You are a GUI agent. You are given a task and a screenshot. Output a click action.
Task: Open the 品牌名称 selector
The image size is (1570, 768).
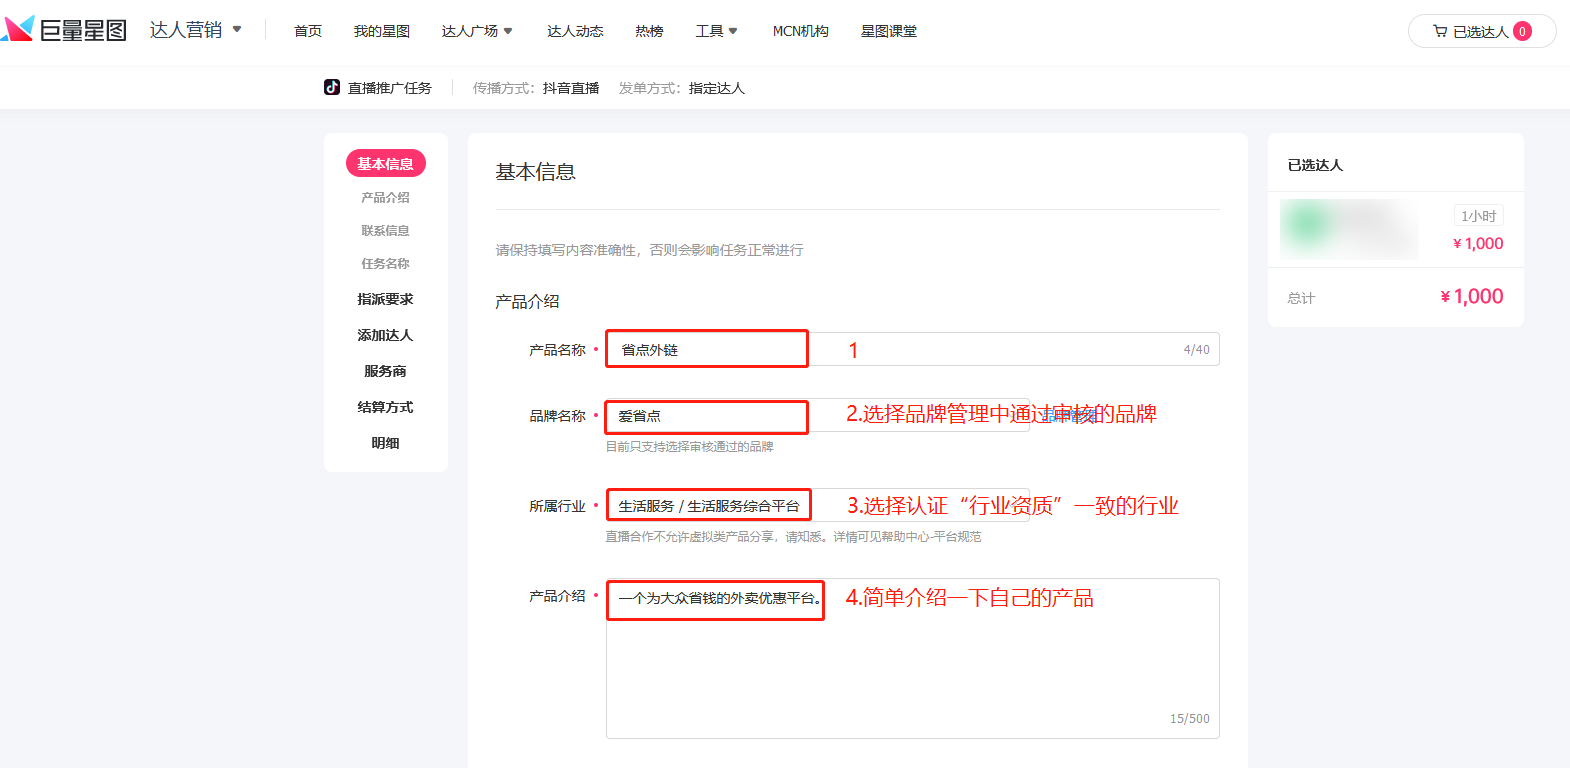click(x=817, y=415)
